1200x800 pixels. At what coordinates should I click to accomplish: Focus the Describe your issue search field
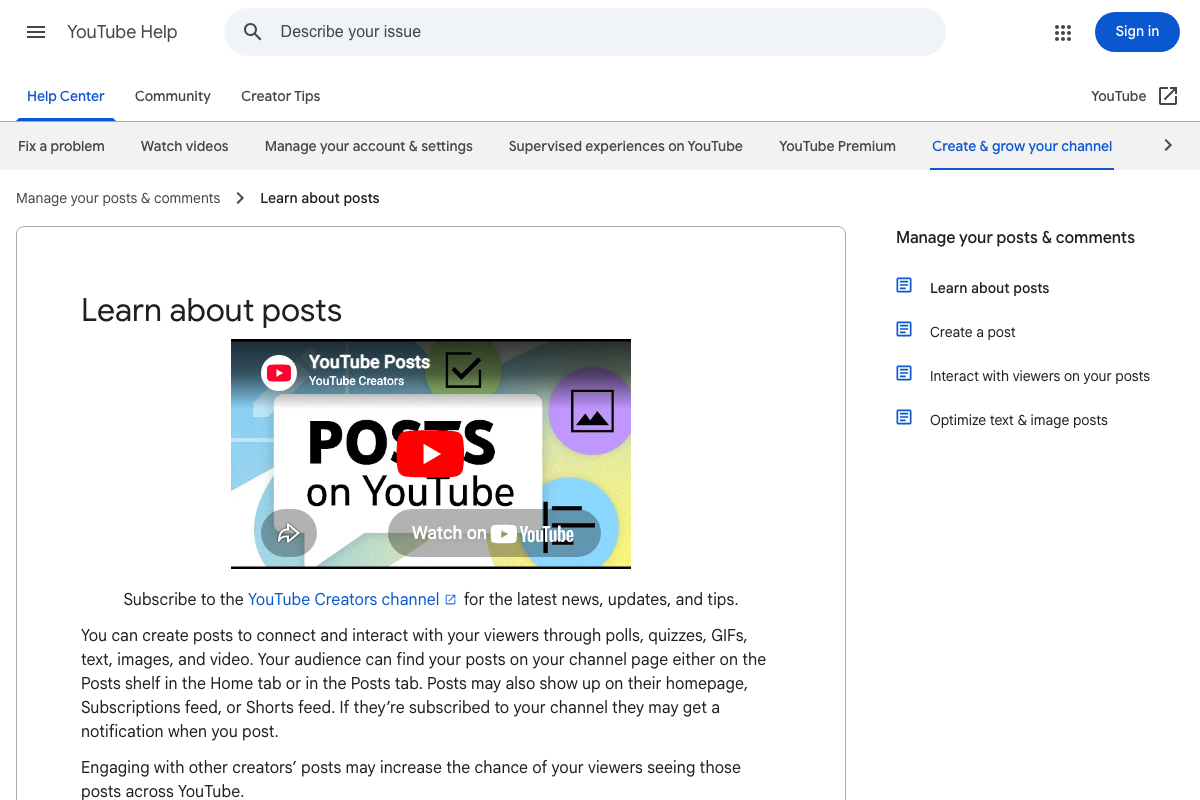[x=585, y=32]
